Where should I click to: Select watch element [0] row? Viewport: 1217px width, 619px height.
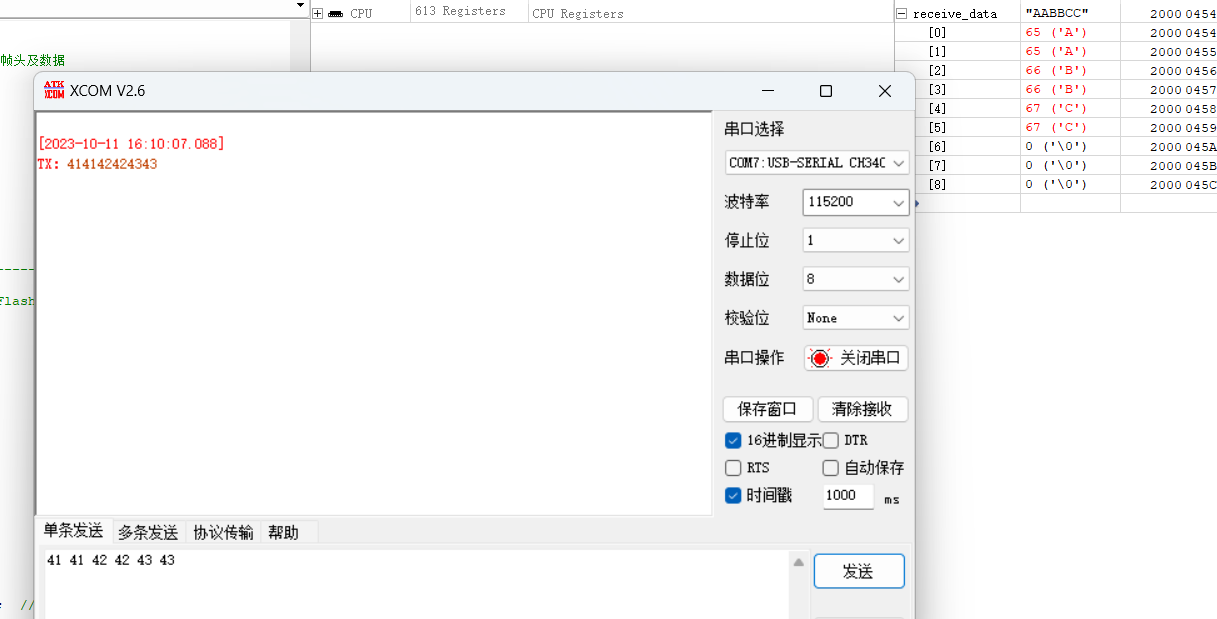click(x=1055, y=33)
